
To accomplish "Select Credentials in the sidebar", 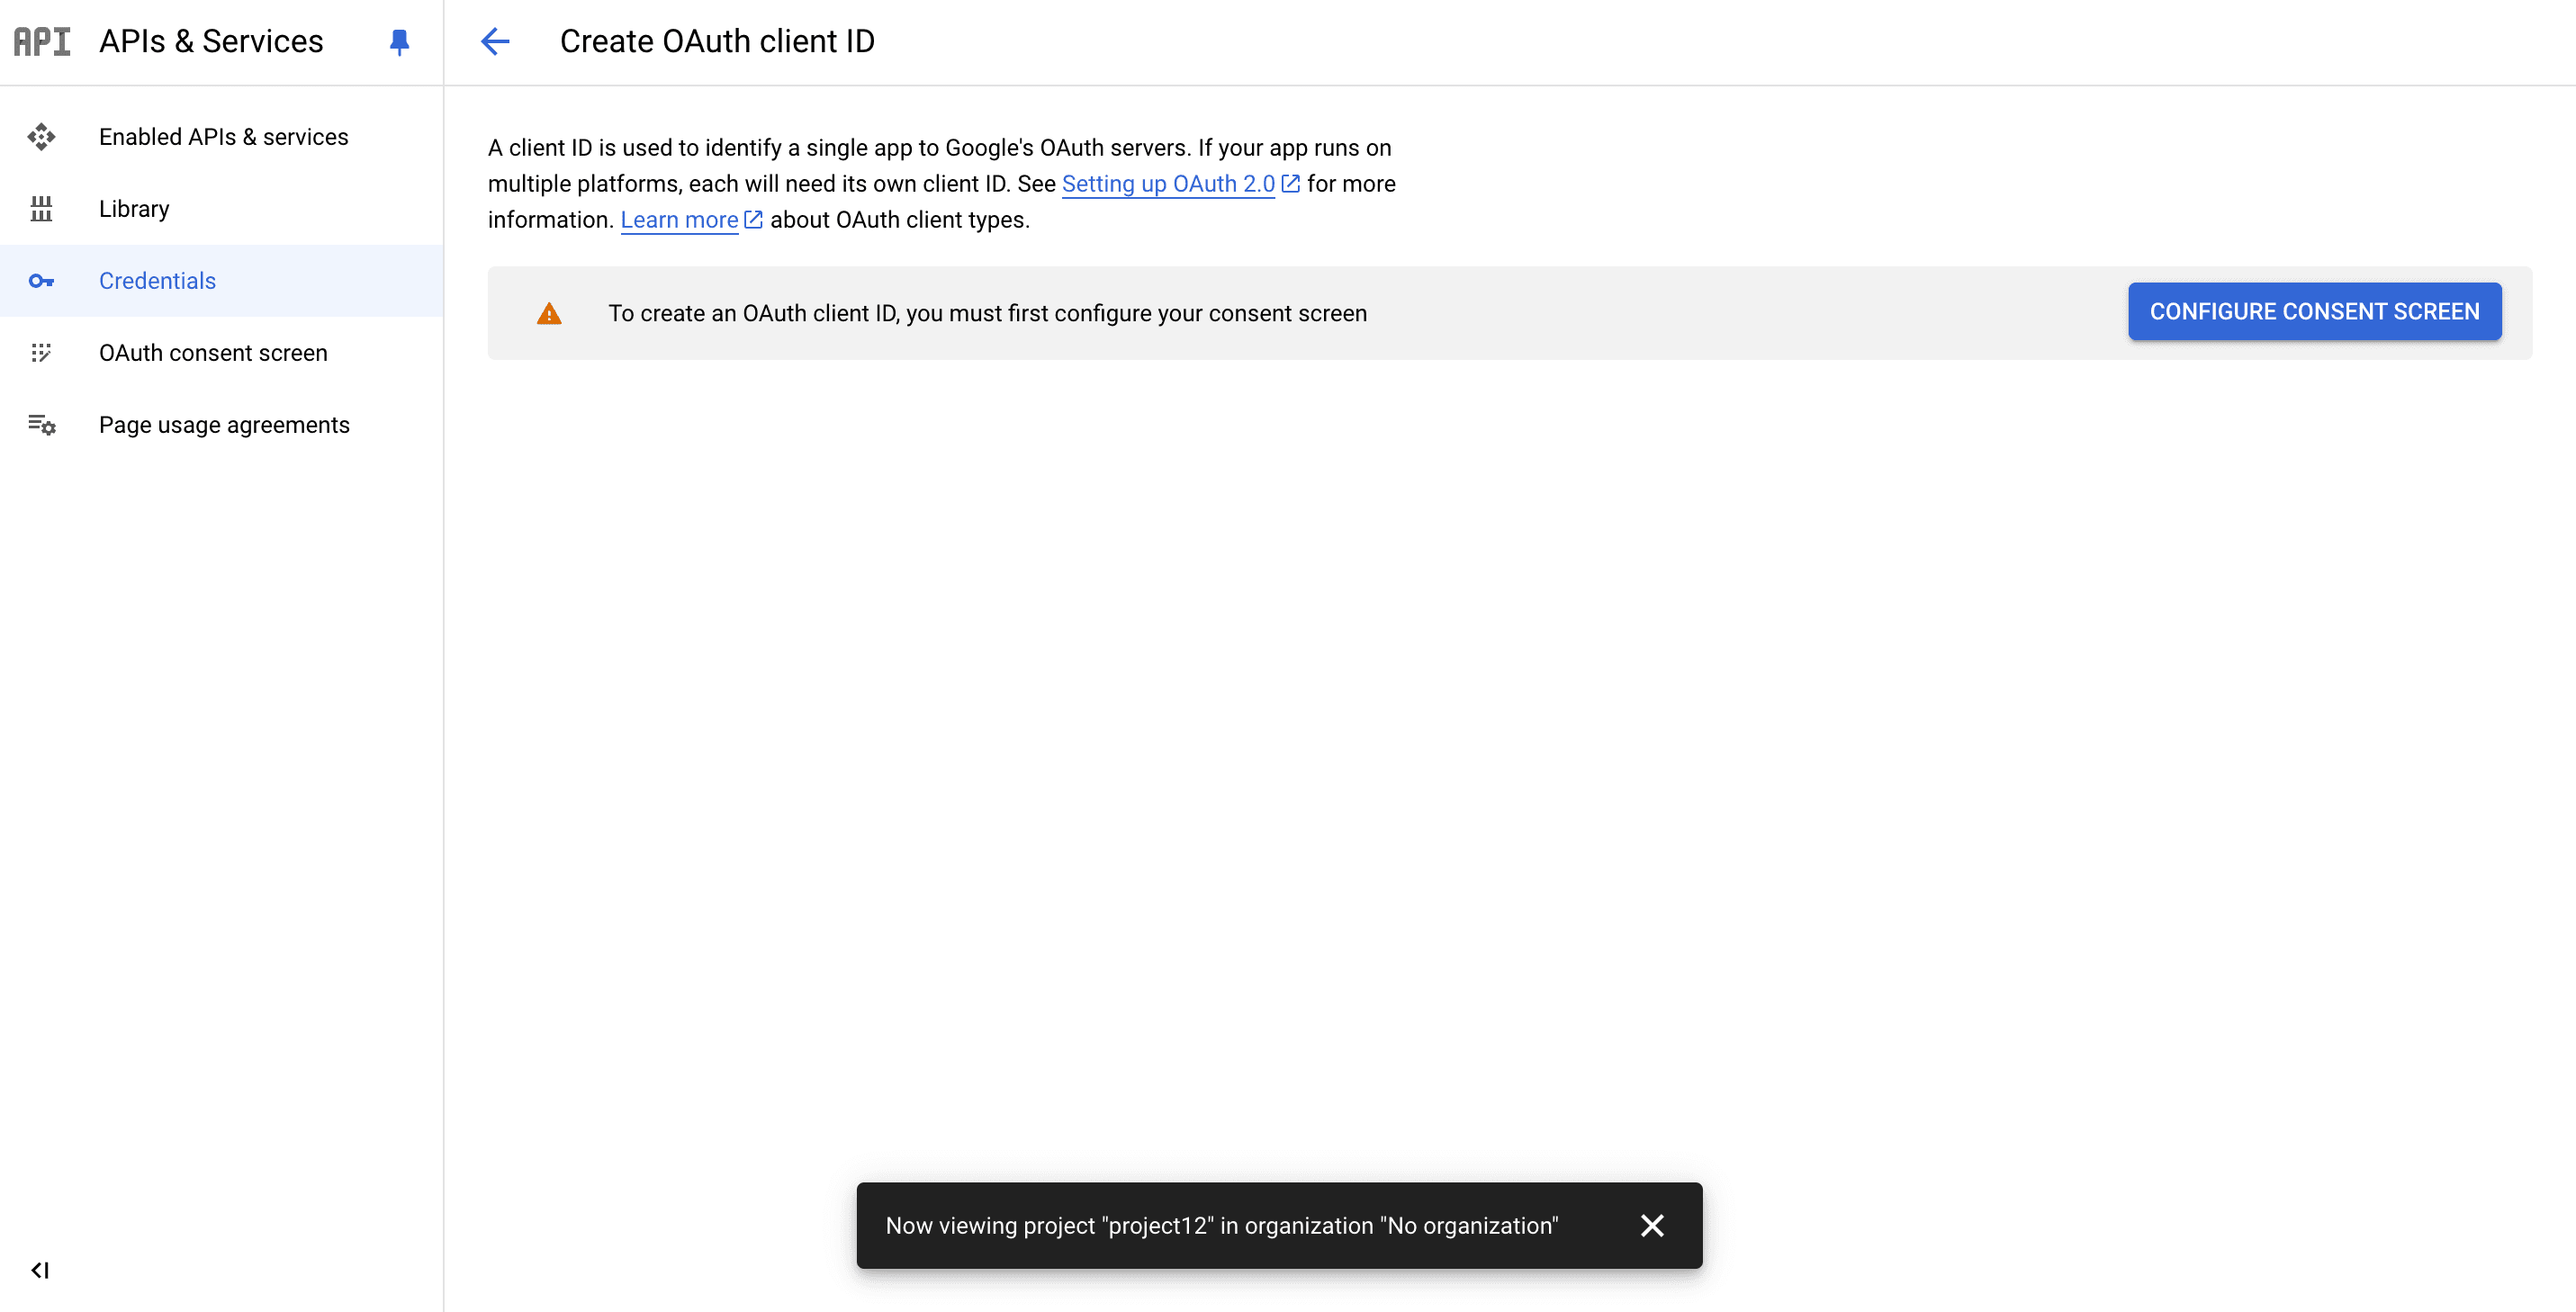I will point(222,281).
